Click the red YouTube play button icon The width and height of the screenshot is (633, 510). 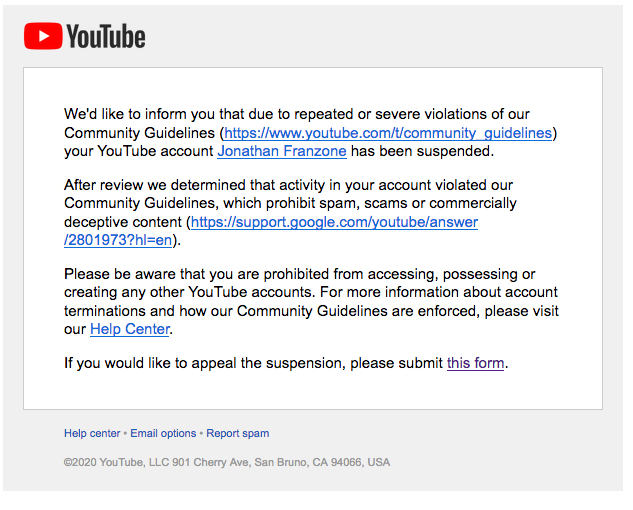pos(43,36)
